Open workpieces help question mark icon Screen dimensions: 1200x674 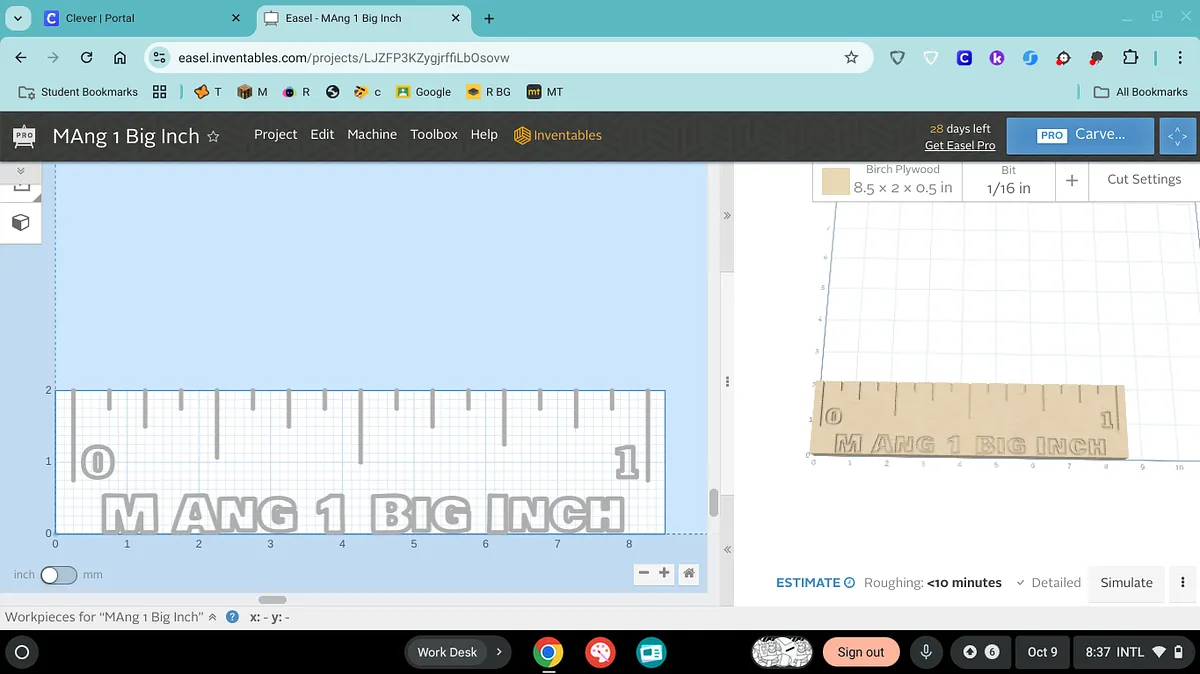coord(232,617)
